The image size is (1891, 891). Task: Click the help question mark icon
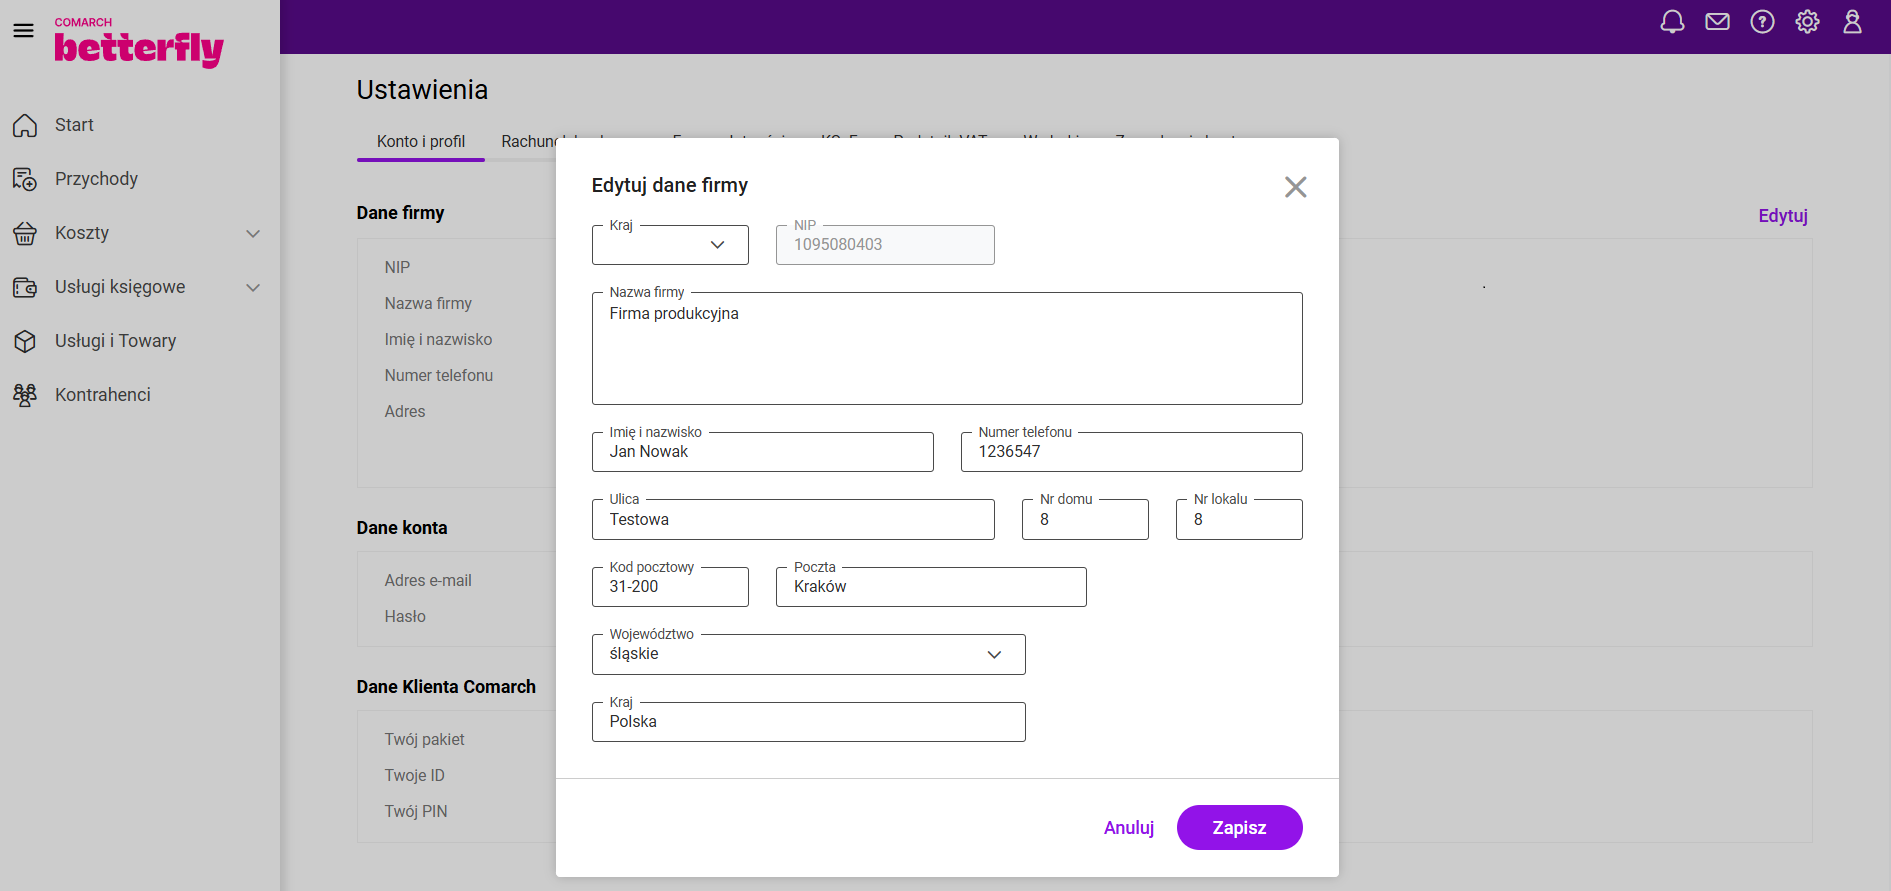pyautogui.click(x=1762, y=22)
